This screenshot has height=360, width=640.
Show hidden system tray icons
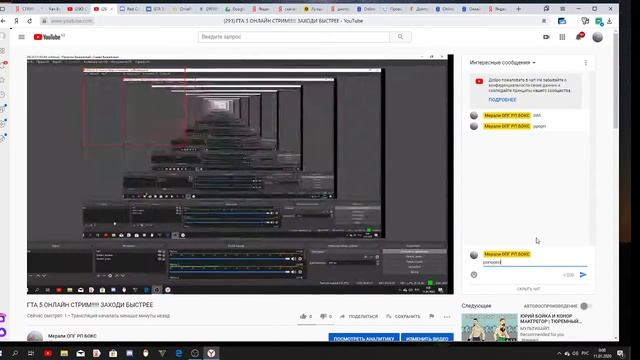click(x=559, y=353)
